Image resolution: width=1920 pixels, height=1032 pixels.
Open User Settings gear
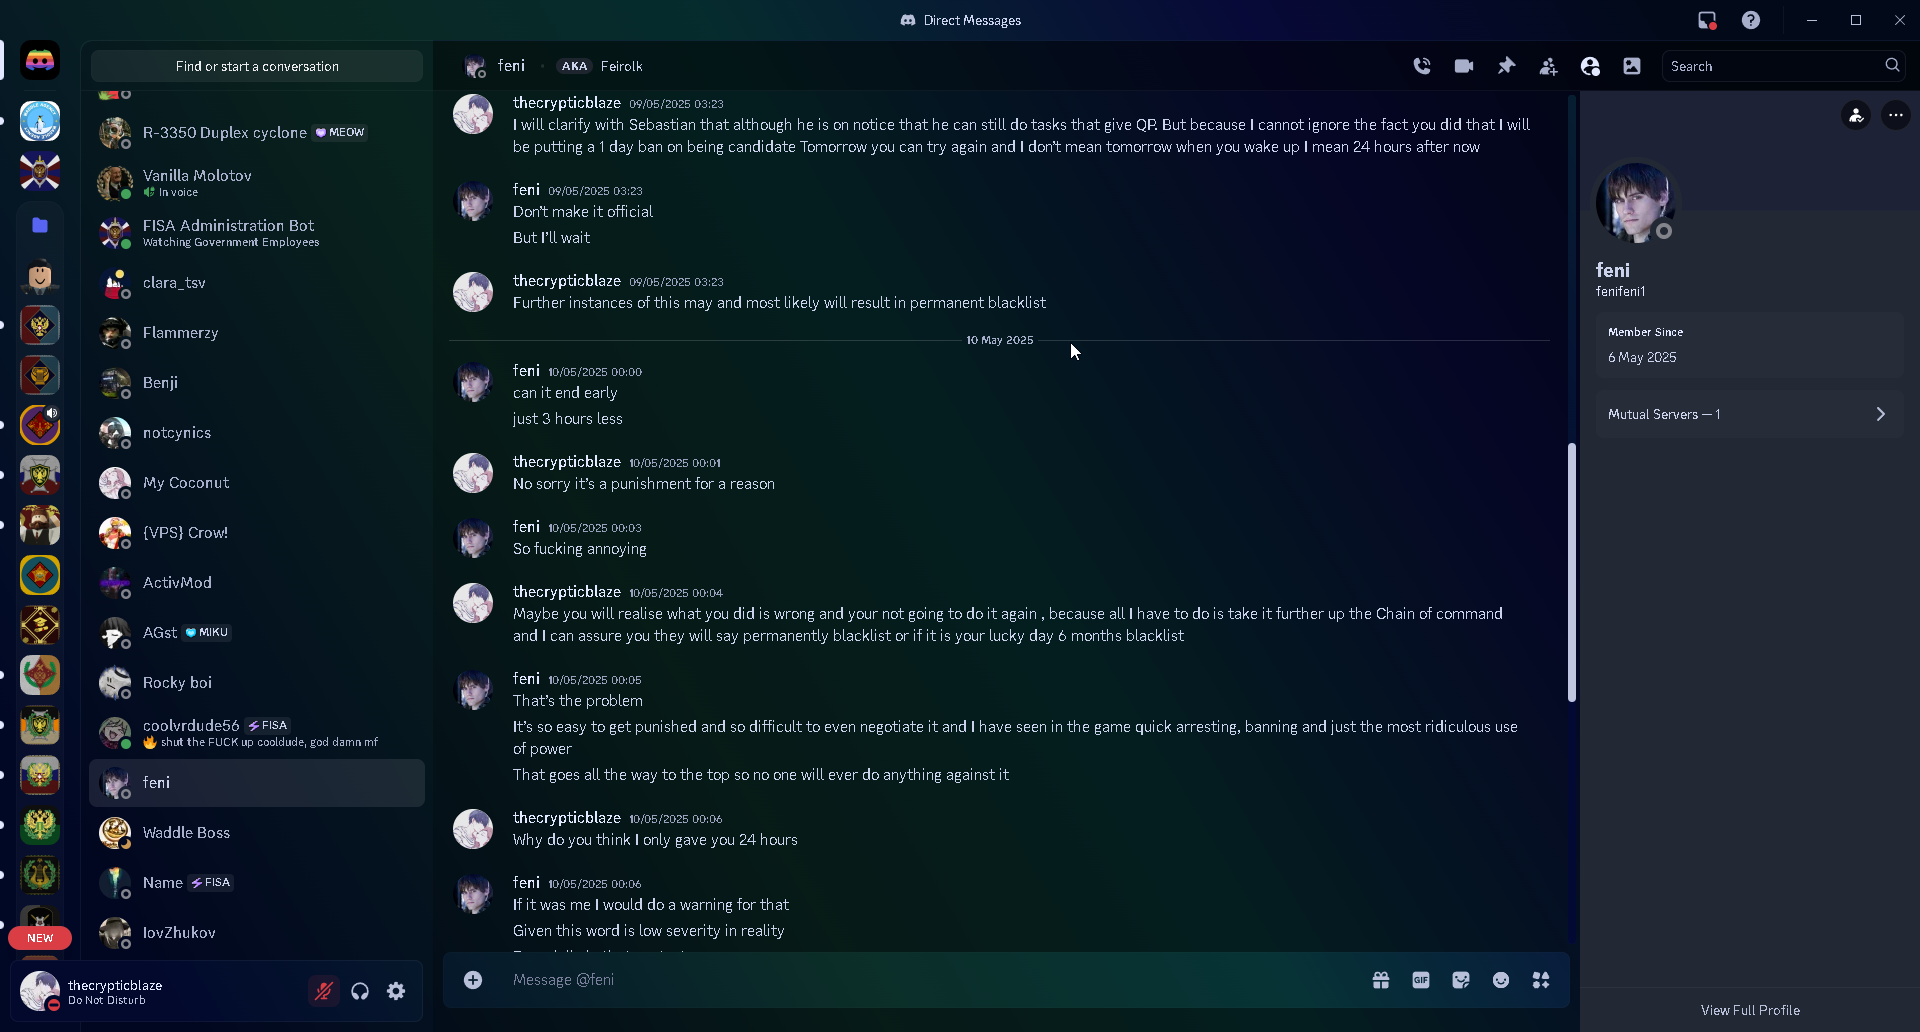click(x=396, y=991)
